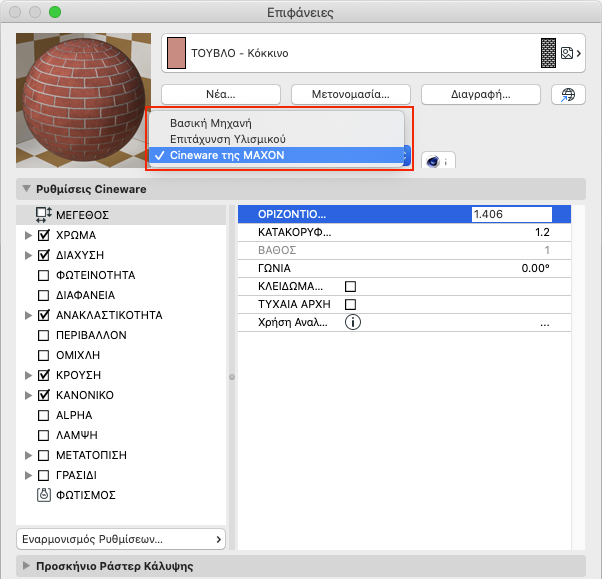This screenshot has height=579, width=602.
Task: Open the surface picture chooser icon
Action: [571, 53]
